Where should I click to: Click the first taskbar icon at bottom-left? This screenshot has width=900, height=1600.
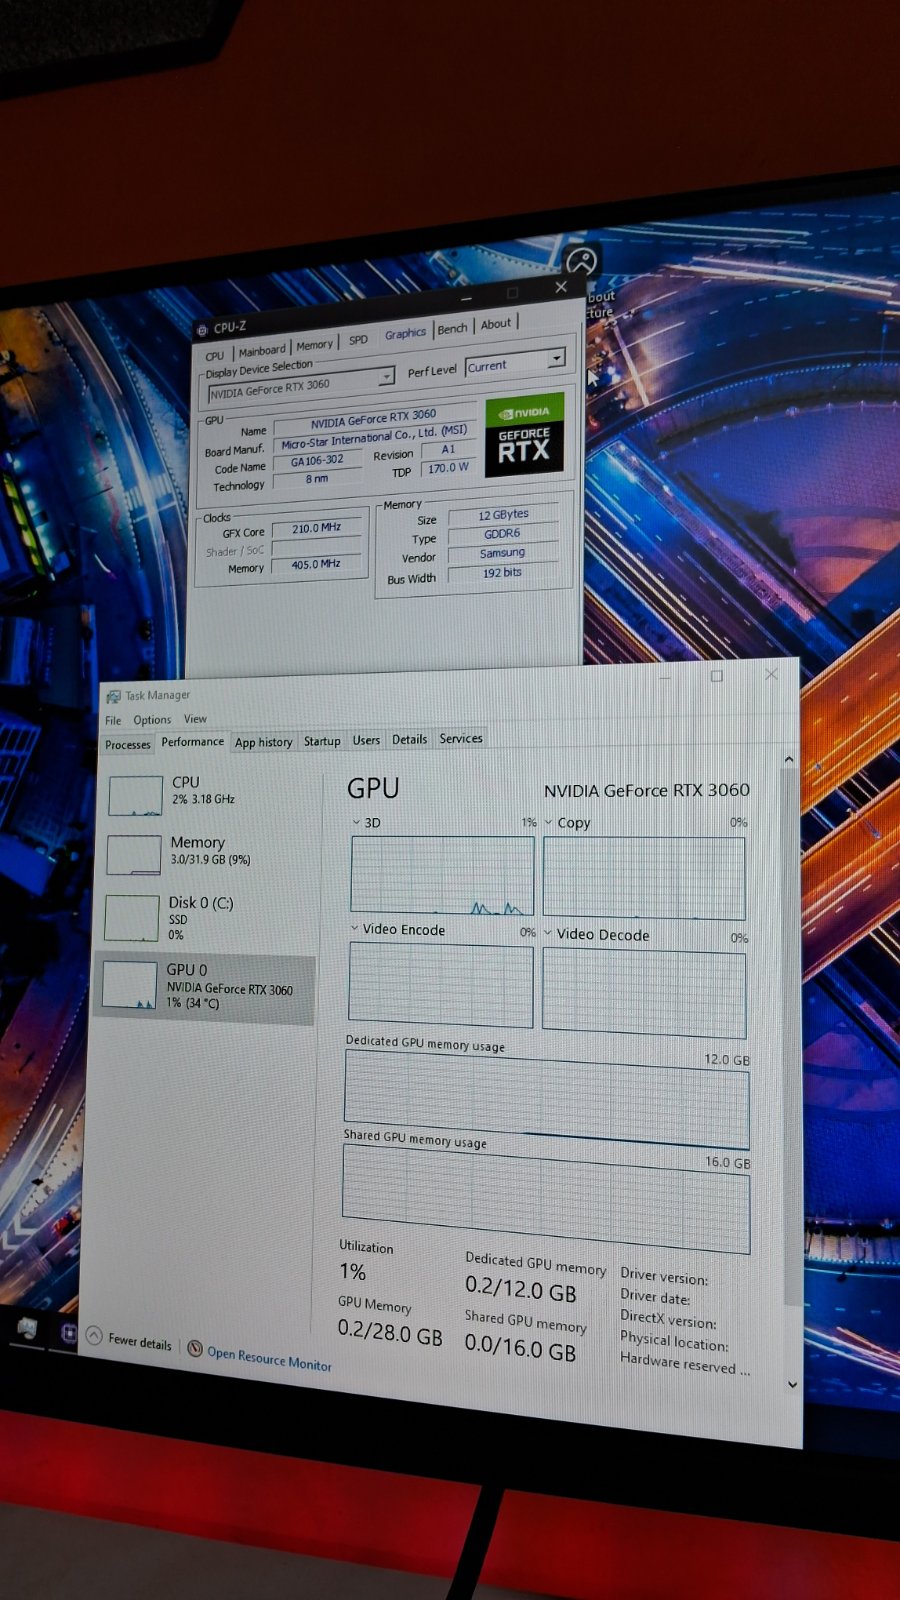[27, 1328]
